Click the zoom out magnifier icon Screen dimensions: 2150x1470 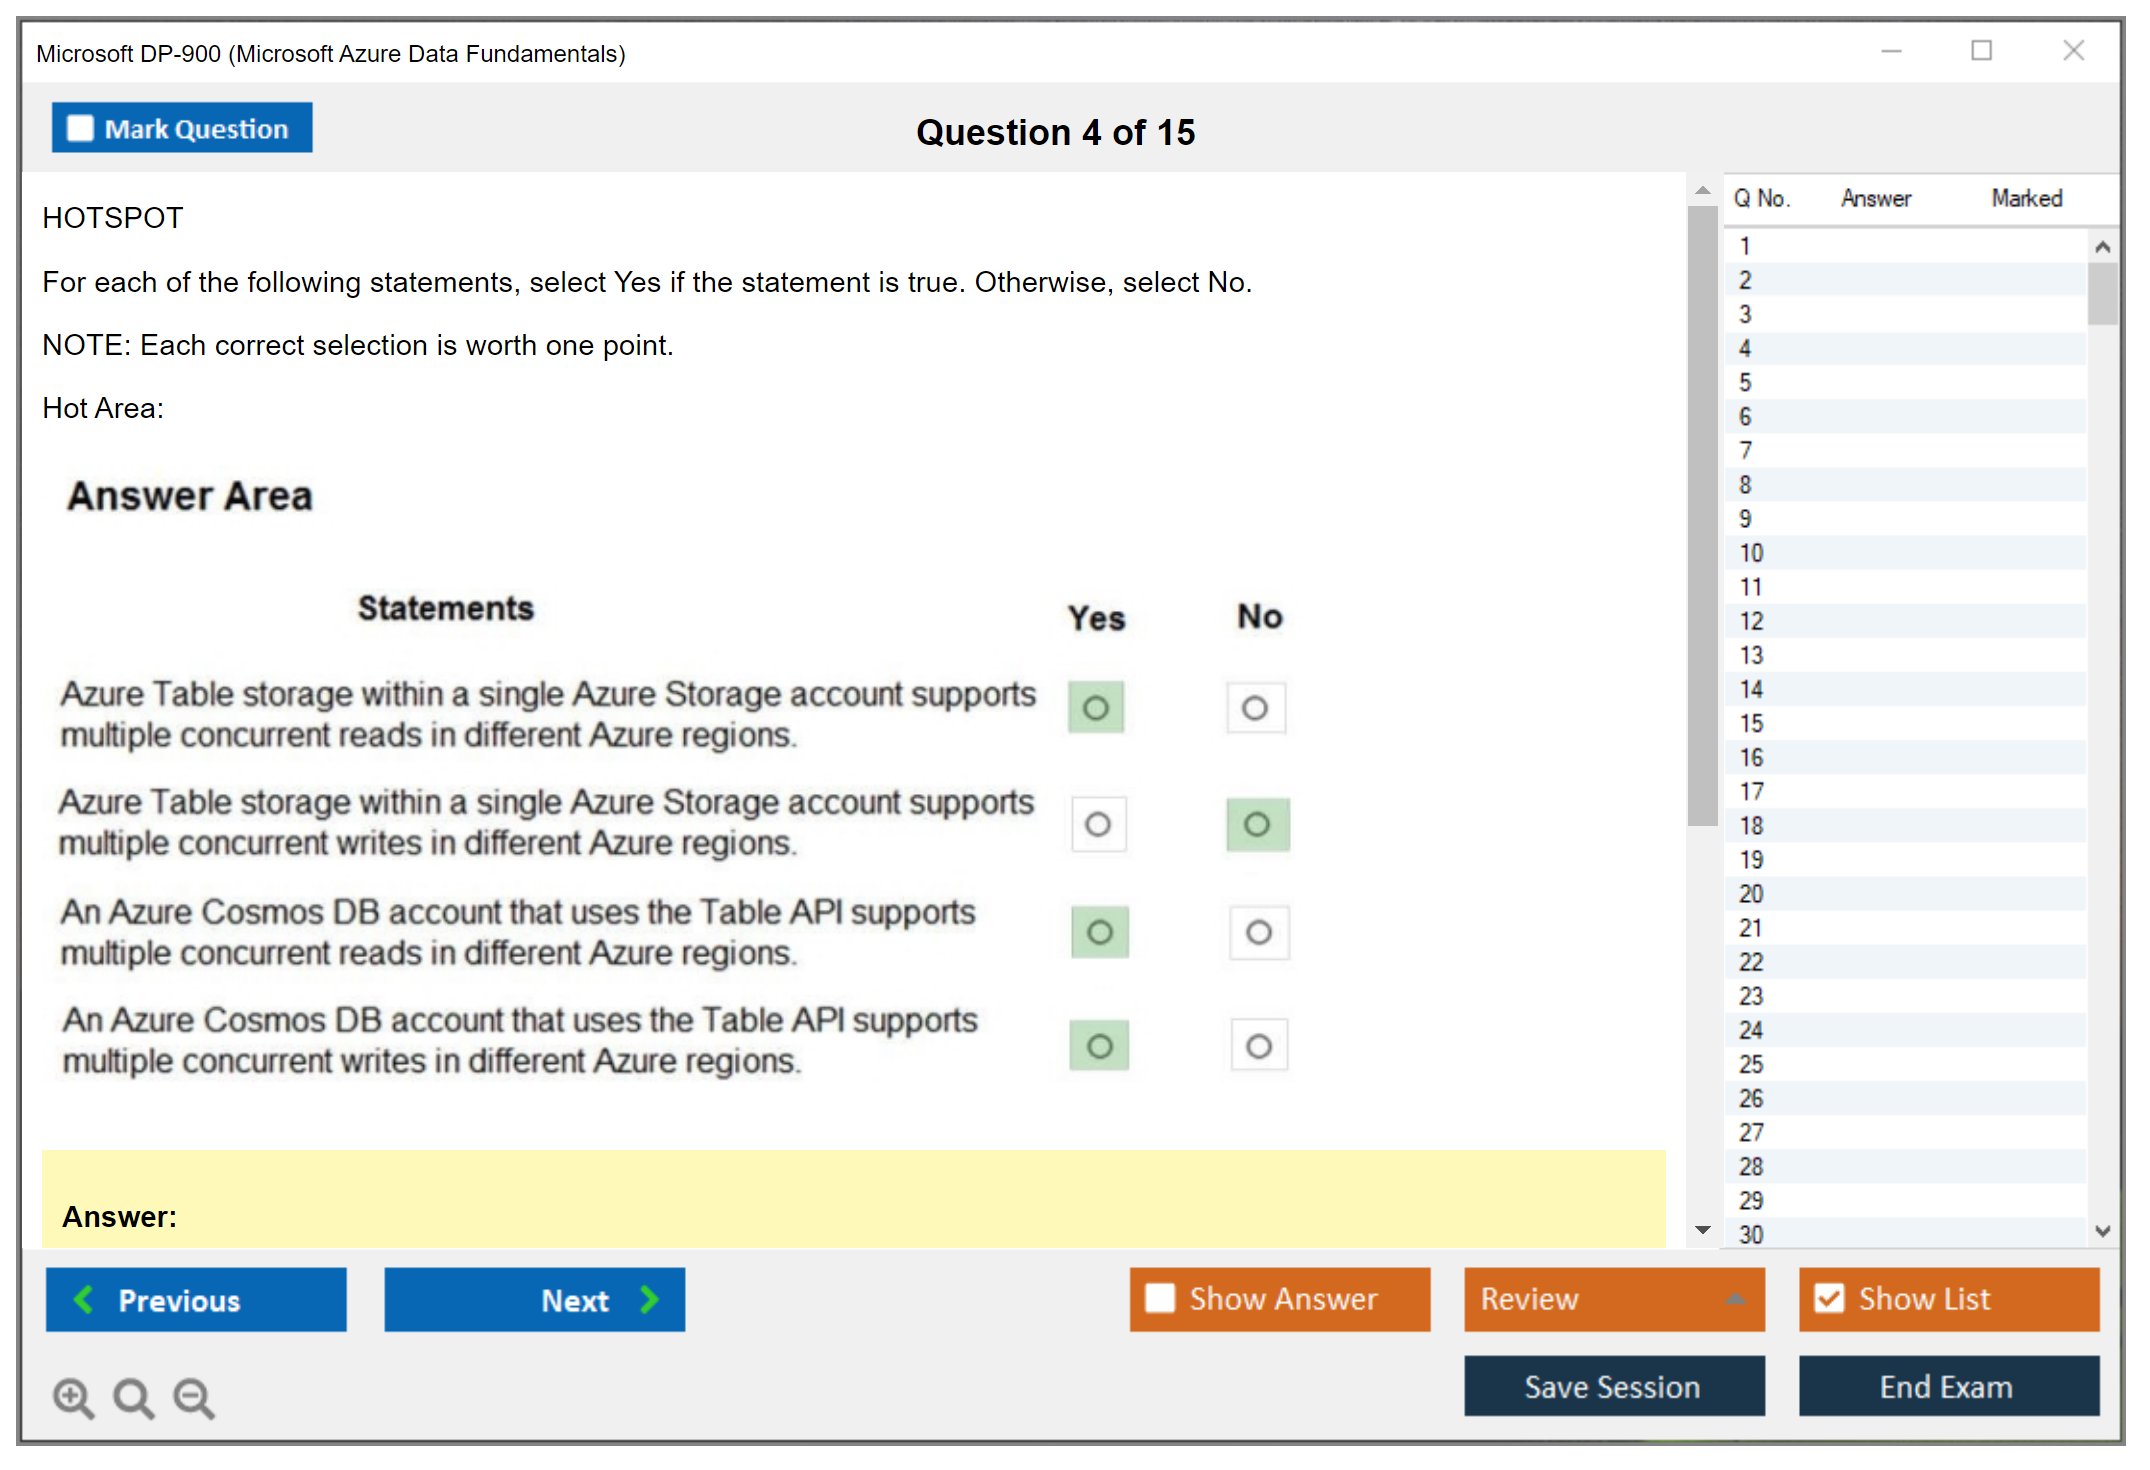(x=193, y=1397)
